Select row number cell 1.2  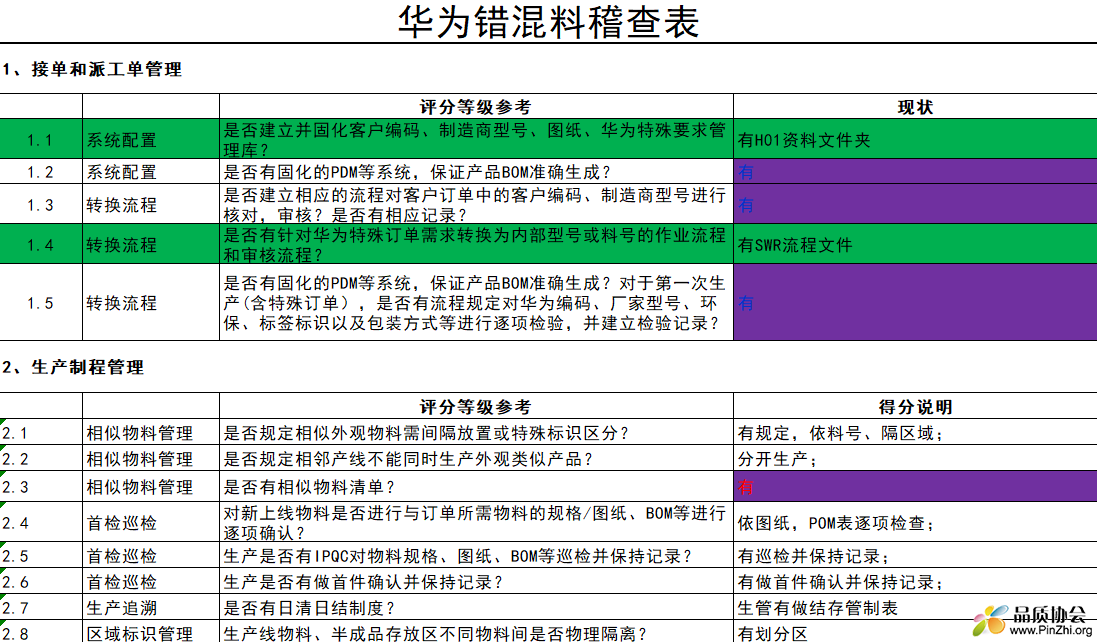[41, 171]
